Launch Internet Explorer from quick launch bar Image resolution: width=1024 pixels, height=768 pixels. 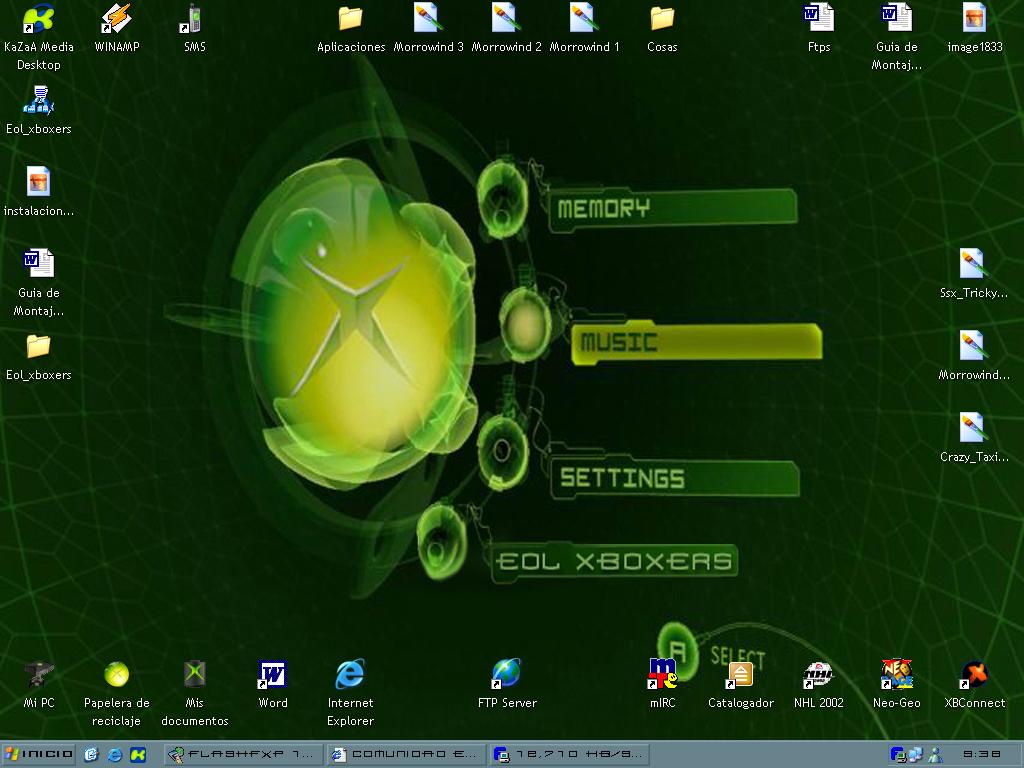115,754
